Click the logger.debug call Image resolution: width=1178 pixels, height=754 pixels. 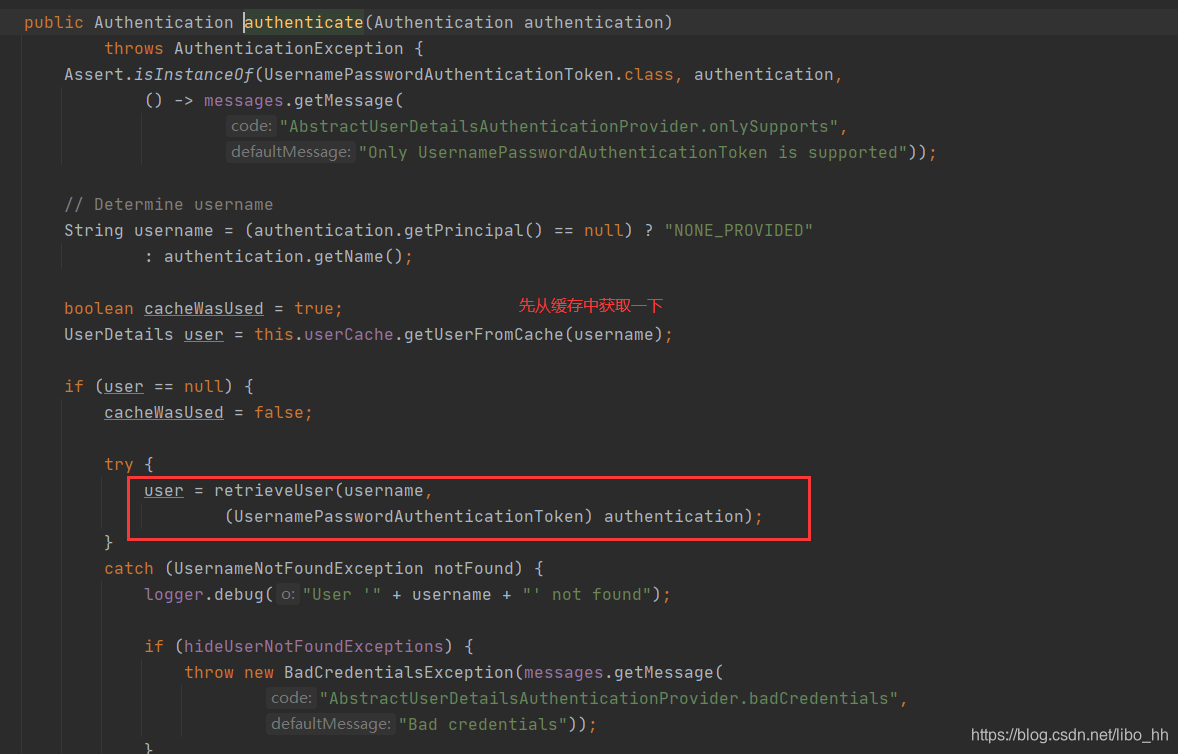tap(204, 595)
